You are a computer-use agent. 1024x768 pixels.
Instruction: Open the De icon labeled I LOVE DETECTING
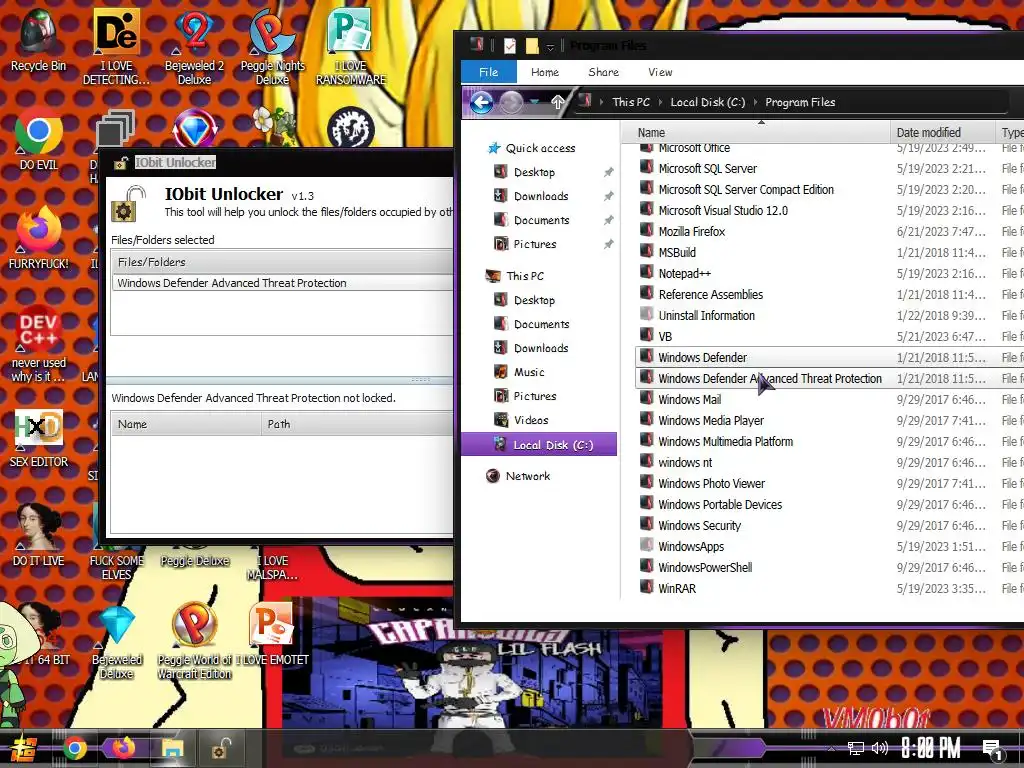116,47
